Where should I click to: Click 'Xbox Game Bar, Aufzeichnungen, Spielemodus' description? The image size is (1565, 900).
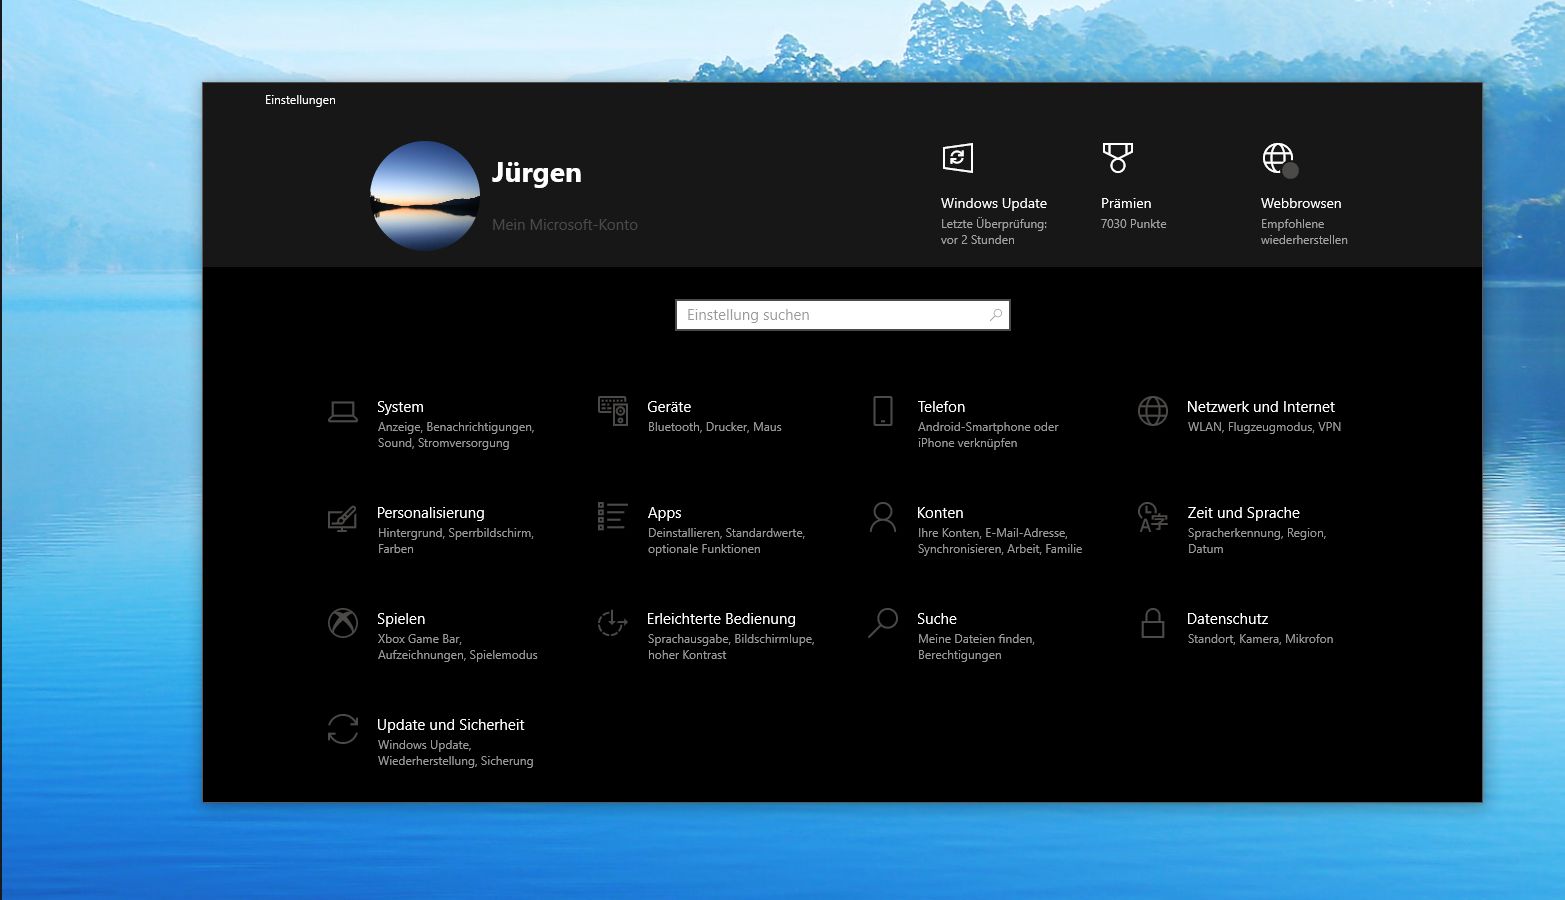tap(458, 647)
